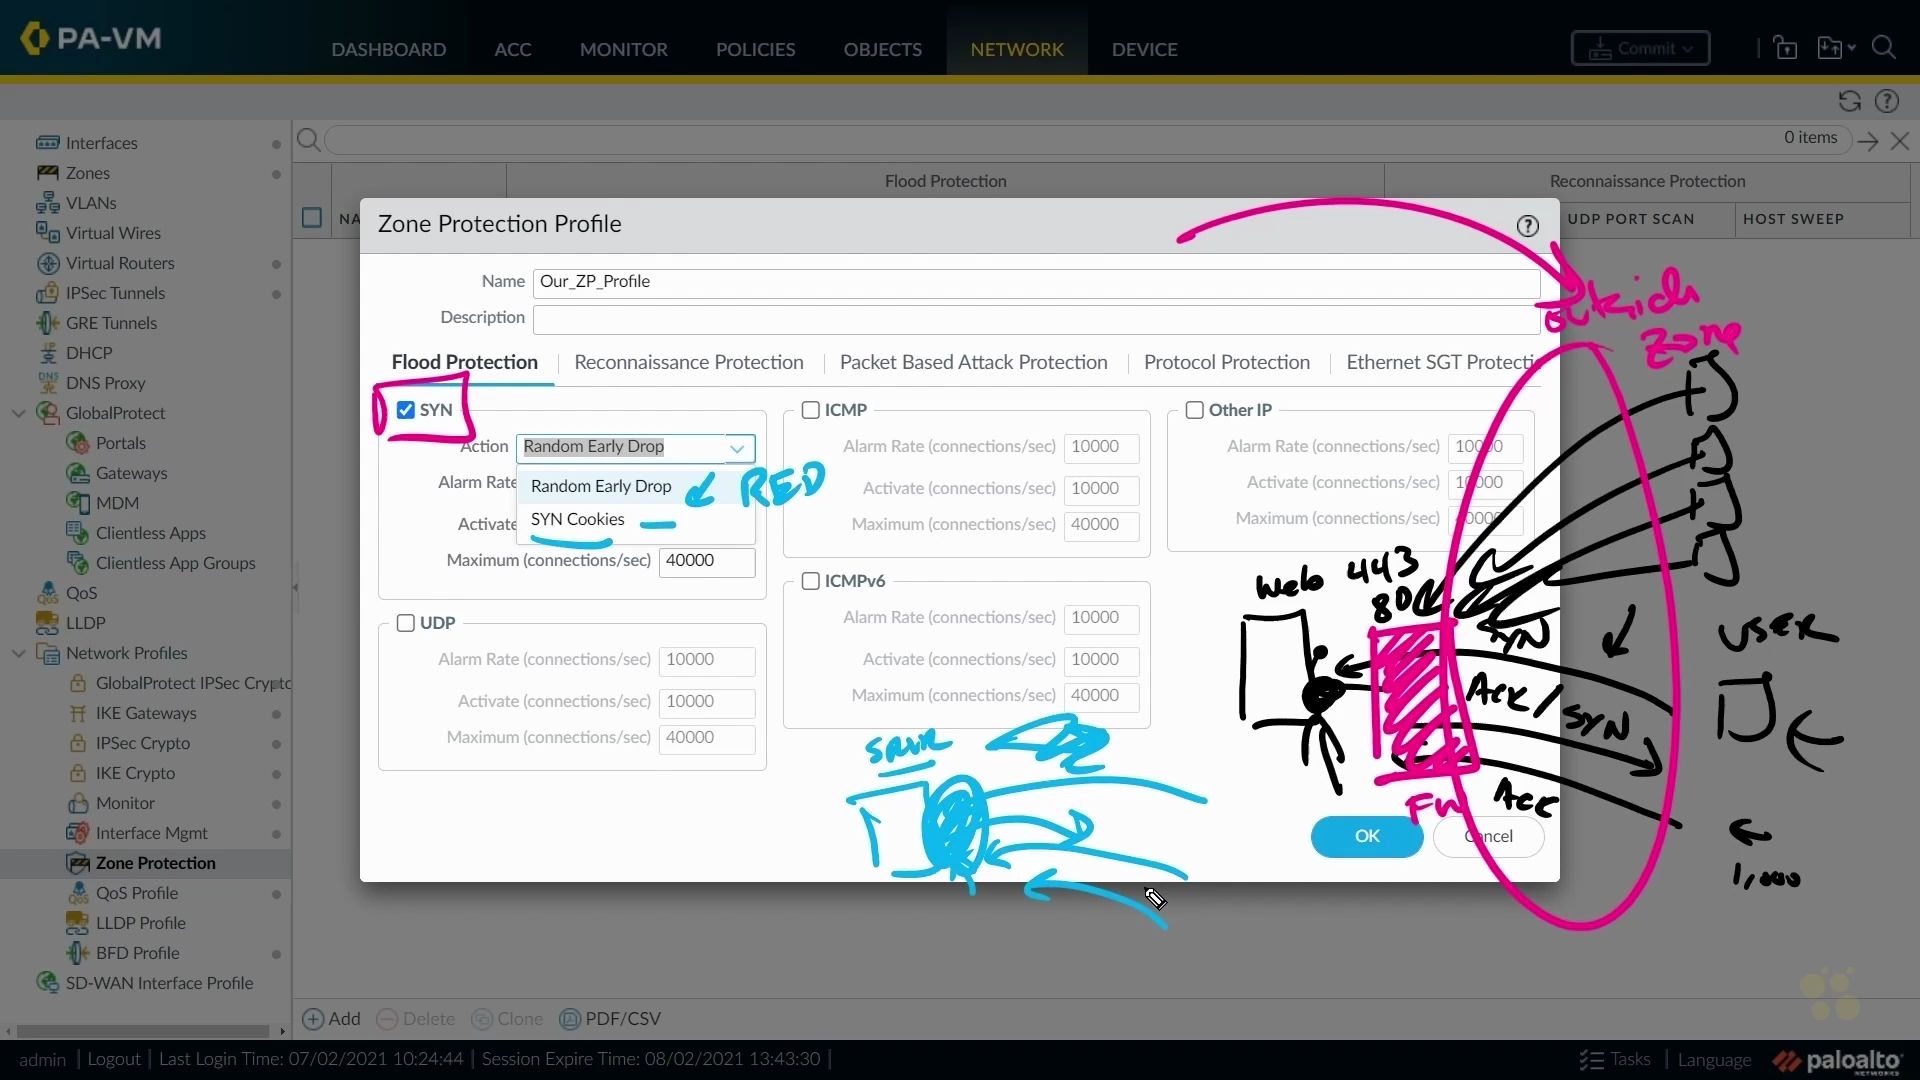The image size is (1920, 1080).
Task: Switch to the Reconnaissance Protection tab
Action: click(689, 362)
